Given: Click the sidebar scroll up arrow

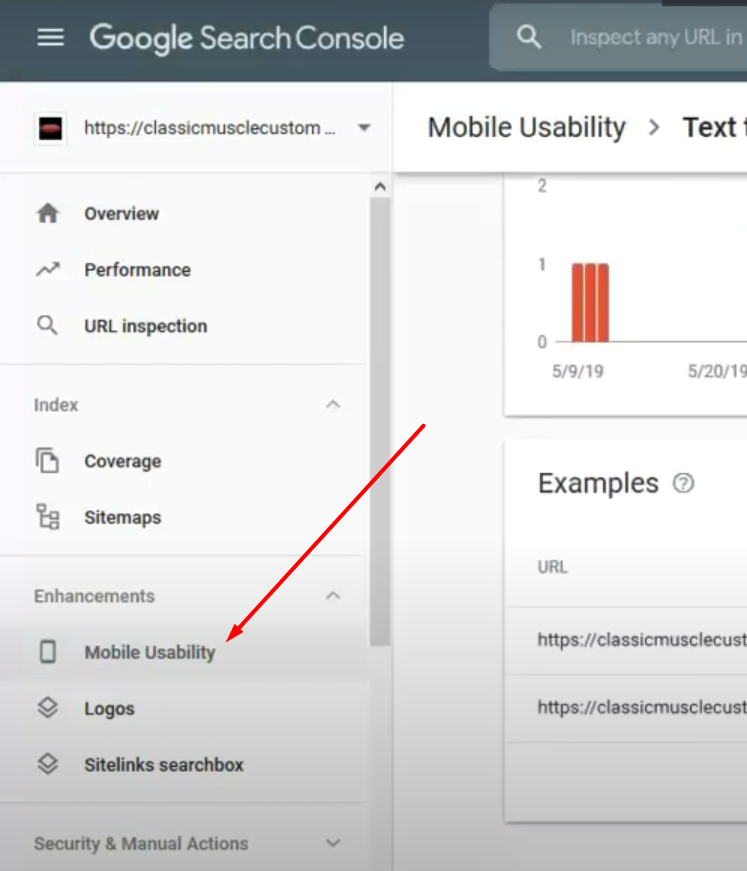Looking at the screenshot, I should pyautogui.click(x=380, y=187).
